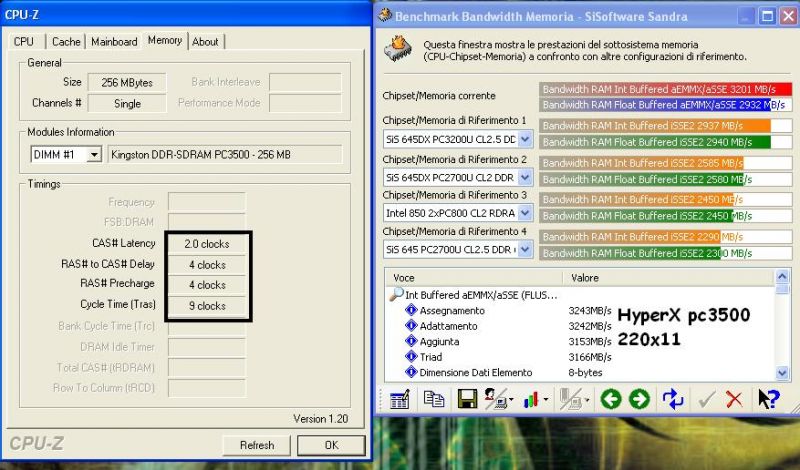Click the RAS# to CAS# Delay 4 clocks field

[x=207, y=265]
